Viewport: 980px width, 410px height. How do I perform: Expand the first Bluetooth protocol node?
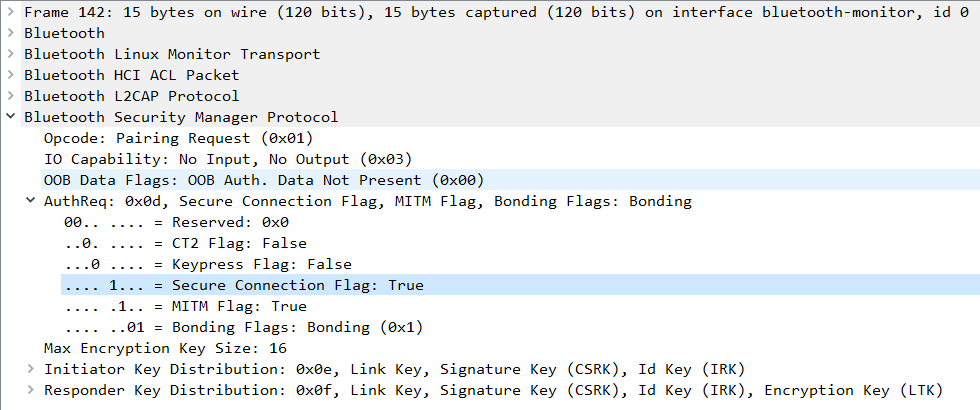tap(11, 33)
